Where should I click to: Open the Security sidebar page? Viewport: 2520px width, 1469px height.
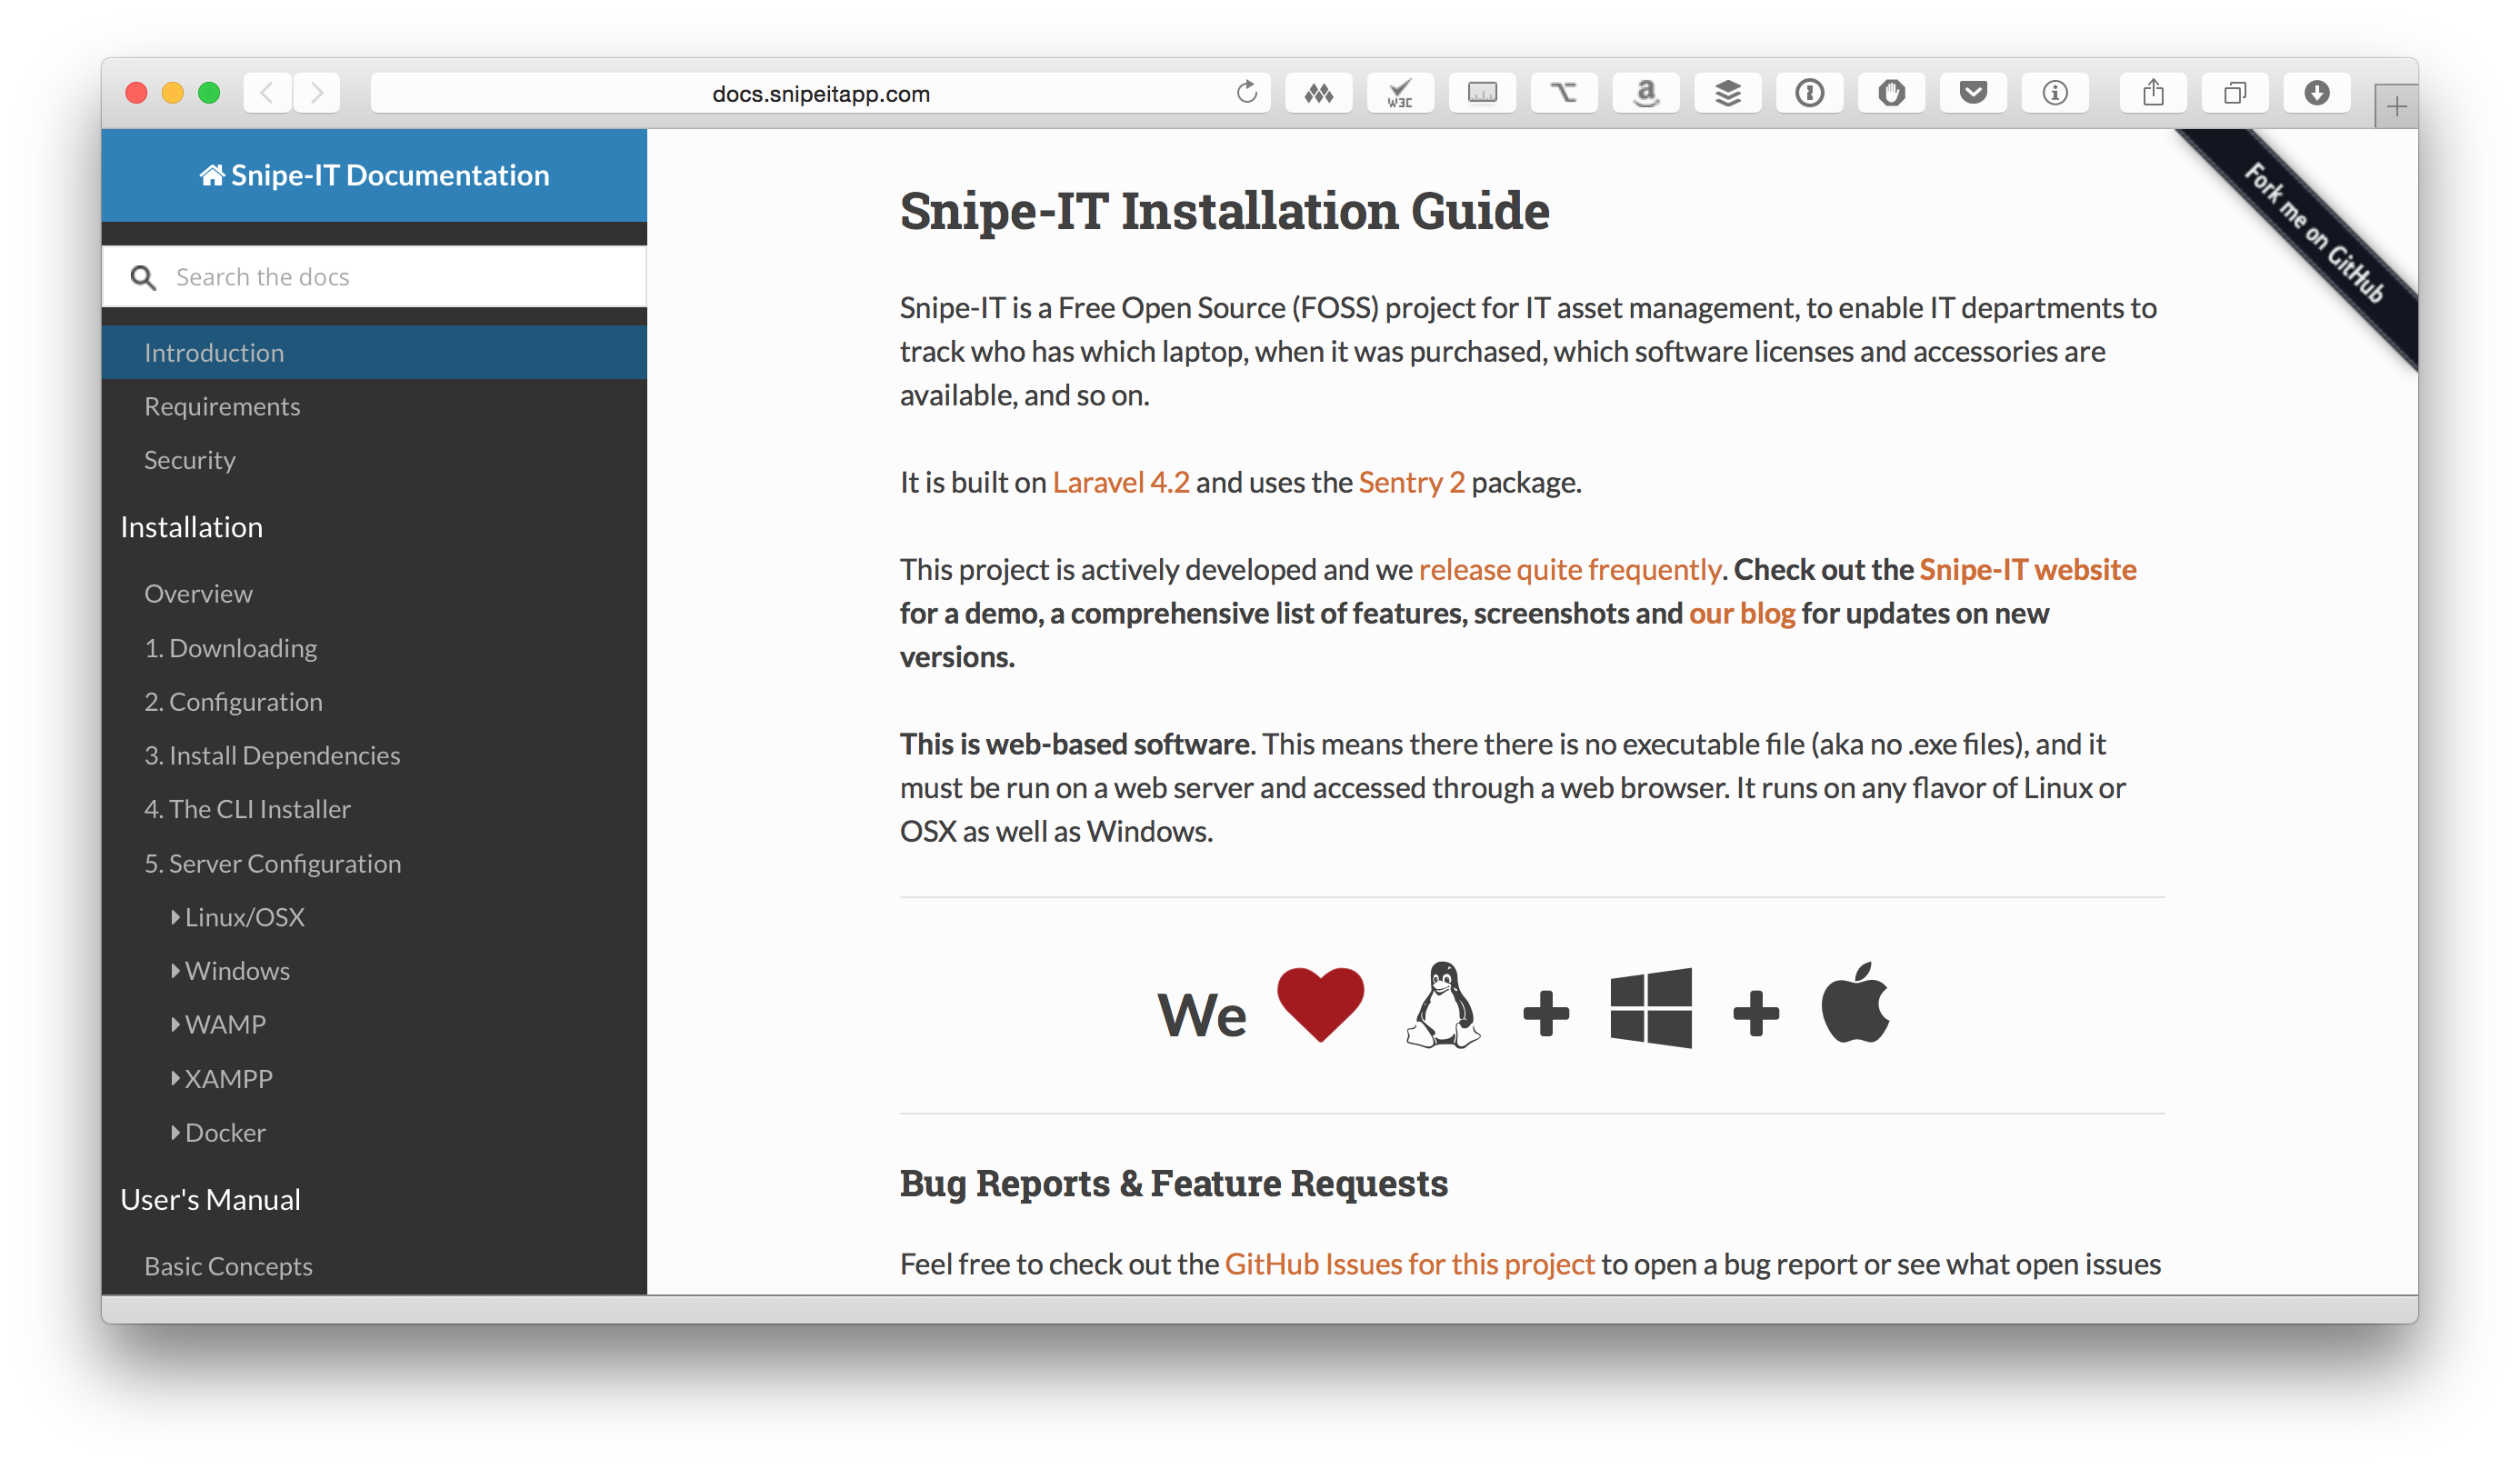click(190, 460)
